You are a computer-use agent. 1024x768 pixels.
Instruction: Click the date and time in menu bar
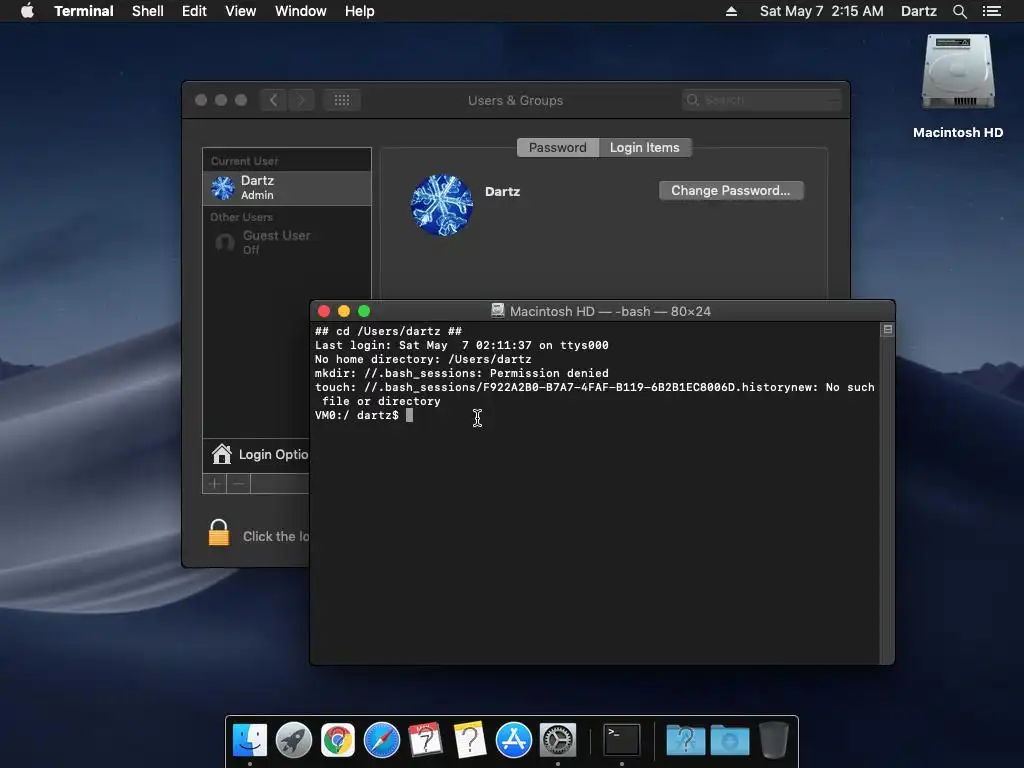pos(822,11)
